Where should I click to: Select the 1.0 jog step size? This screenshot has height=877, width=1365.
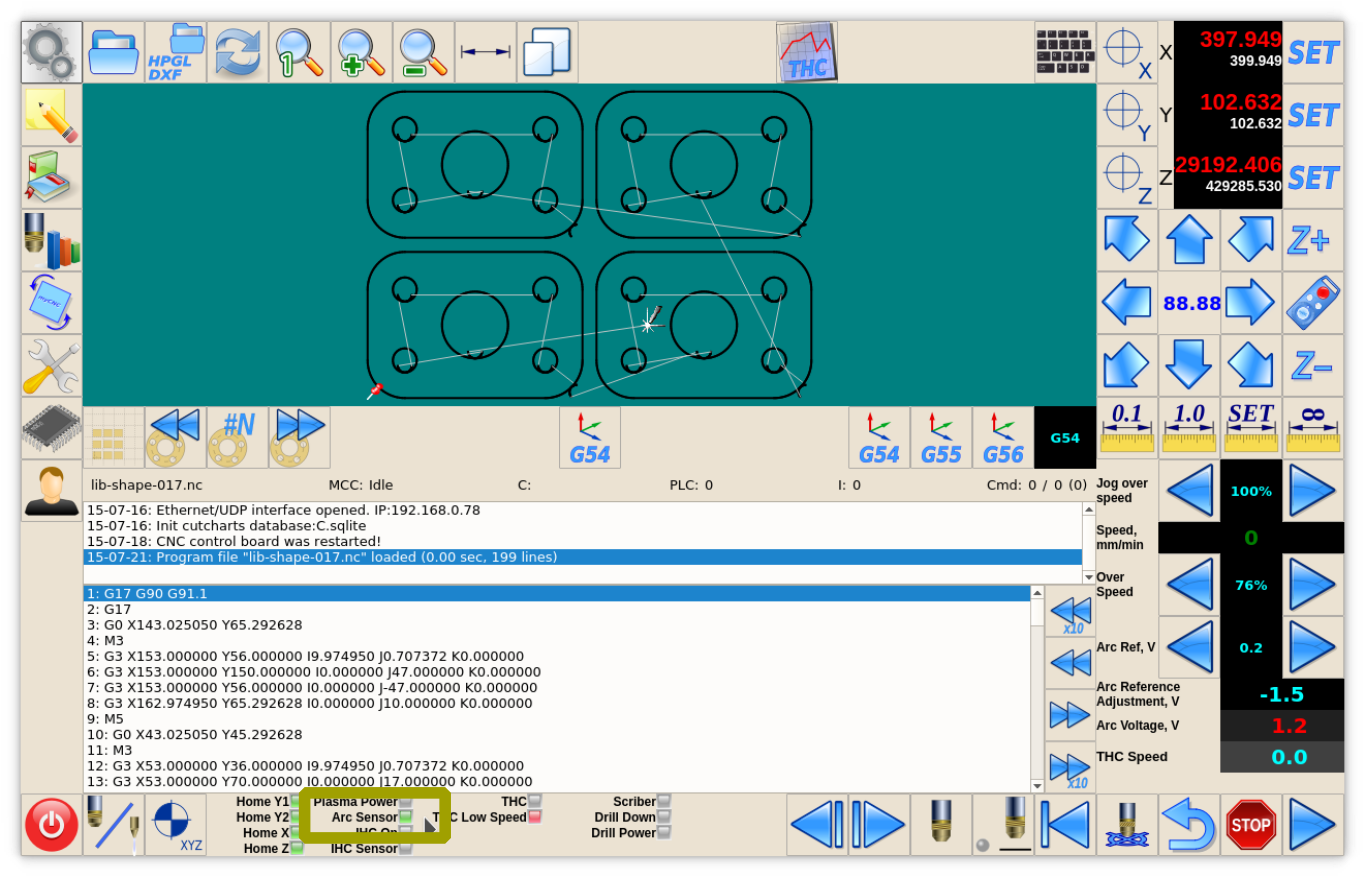[x=1189, y=428]
